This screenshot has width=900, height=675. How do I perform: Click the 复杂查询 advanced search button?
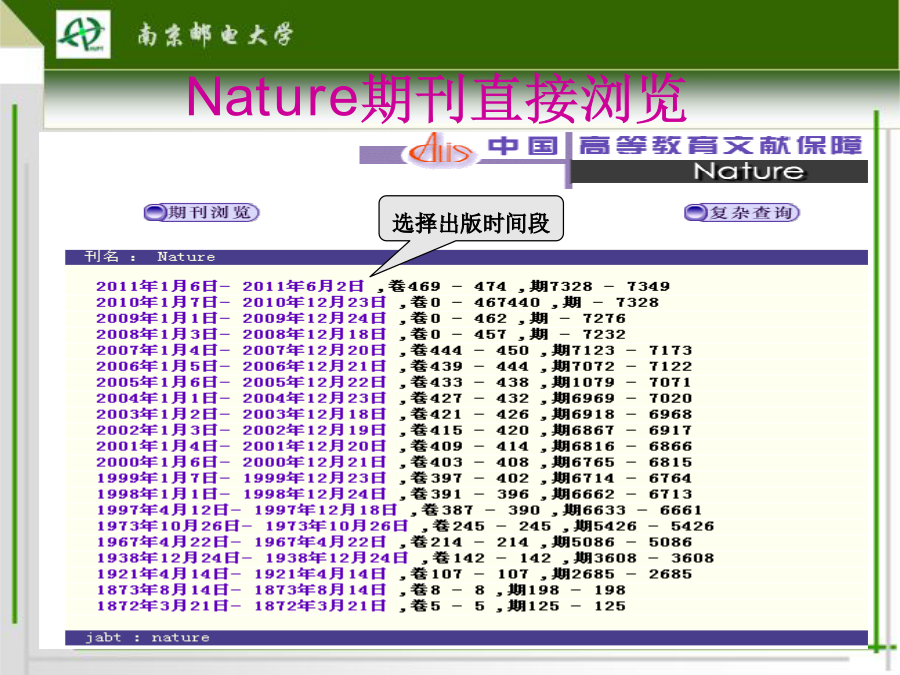pyautogui.click(x=742, y=213)
